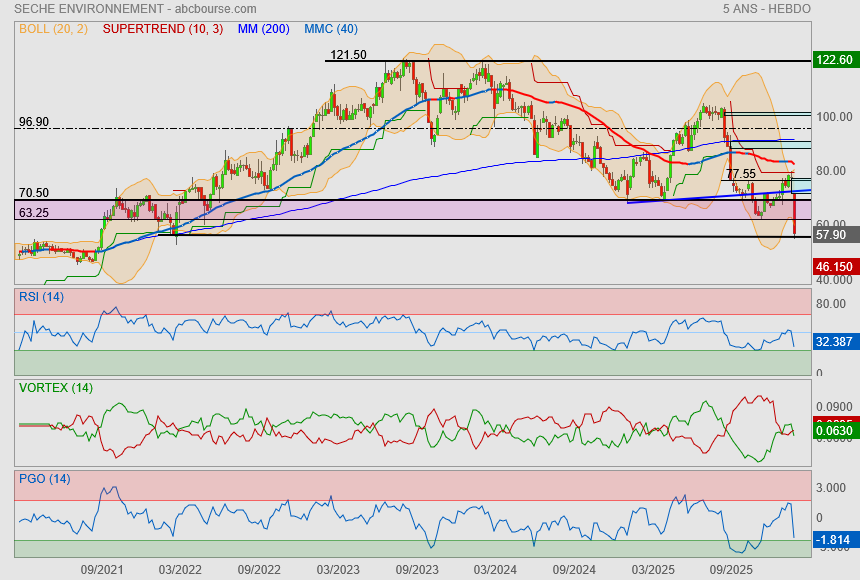
Task: Click the 63.25 support level label
Action: pyautogui.click(x=34, y=212)
